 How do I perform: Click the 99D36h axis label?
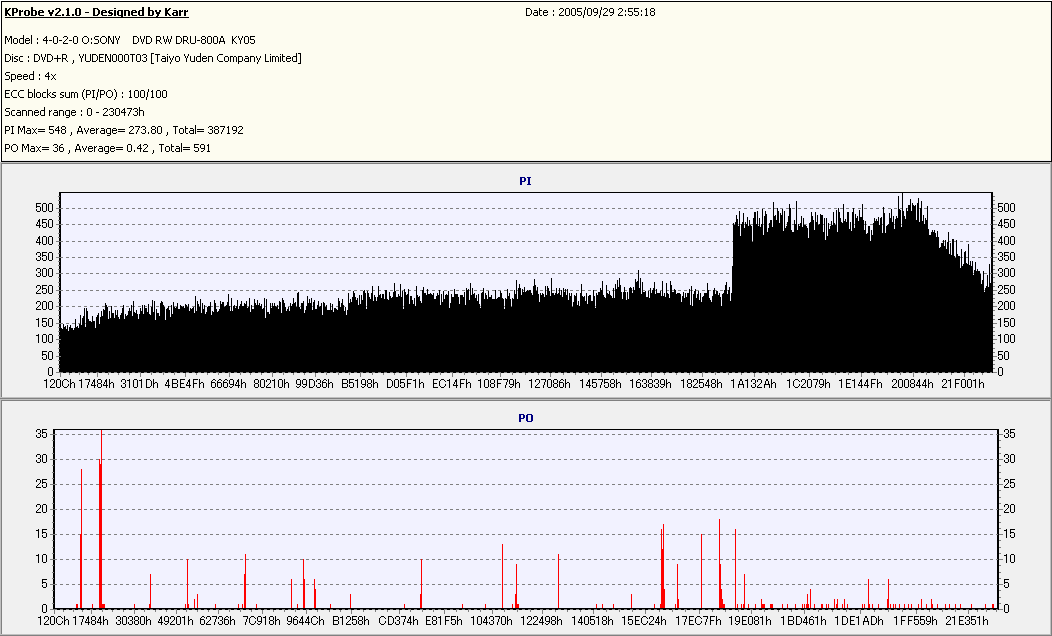tap(314, 384)
